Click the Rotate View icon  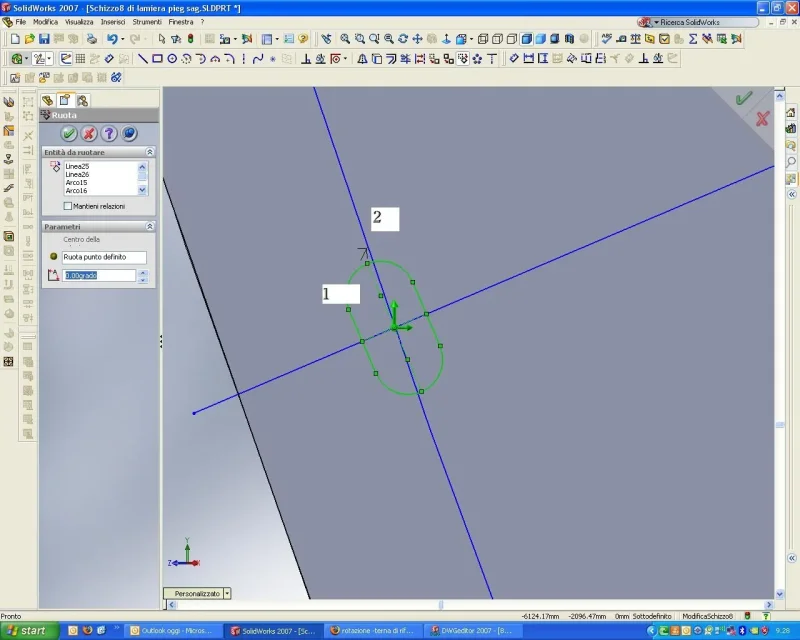click(x=403, y=39)
